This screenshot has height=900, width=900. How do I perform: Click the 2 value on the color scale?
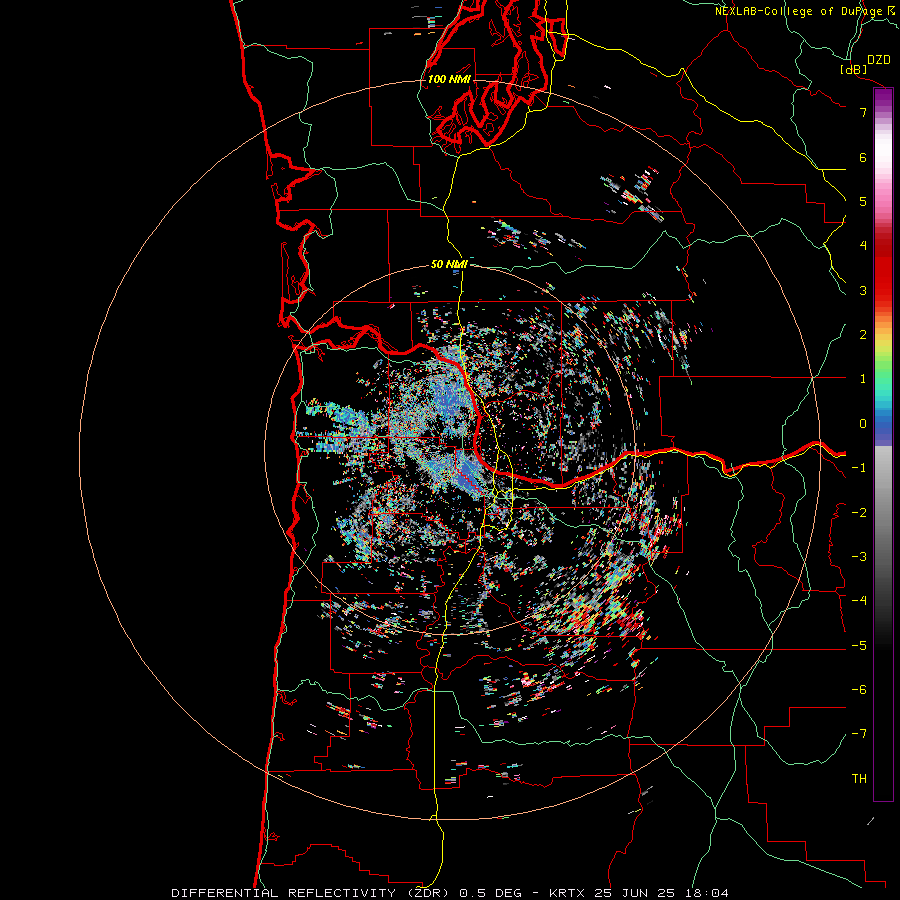point(863,335)
